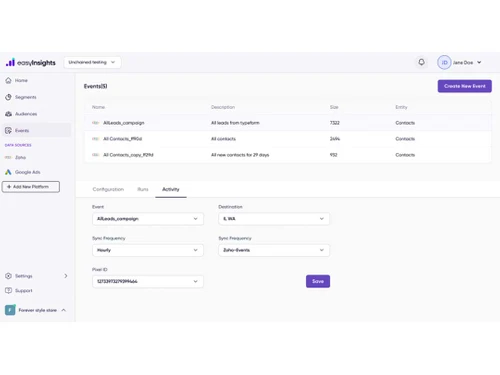Open the Pixel ID dropdown

click(x=148, y=281)
